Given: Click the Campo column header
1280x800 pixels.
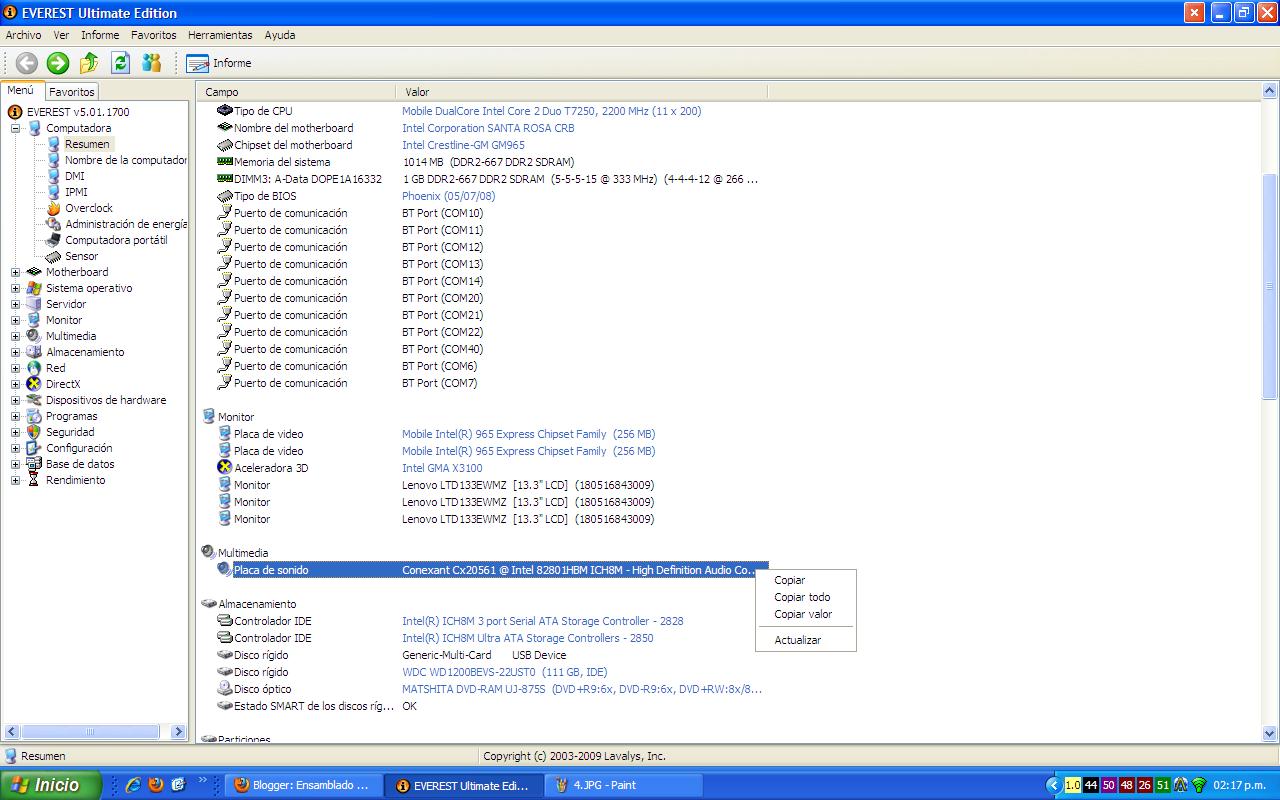Looking at the screenshot, I should pos(298,92).
